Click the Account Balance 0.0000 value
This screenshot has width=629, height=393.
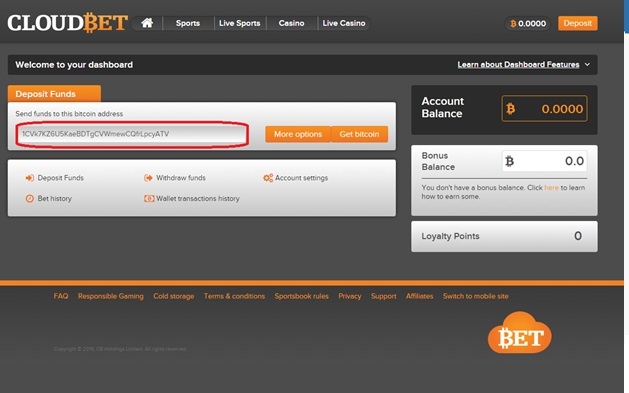click(562, 109)
